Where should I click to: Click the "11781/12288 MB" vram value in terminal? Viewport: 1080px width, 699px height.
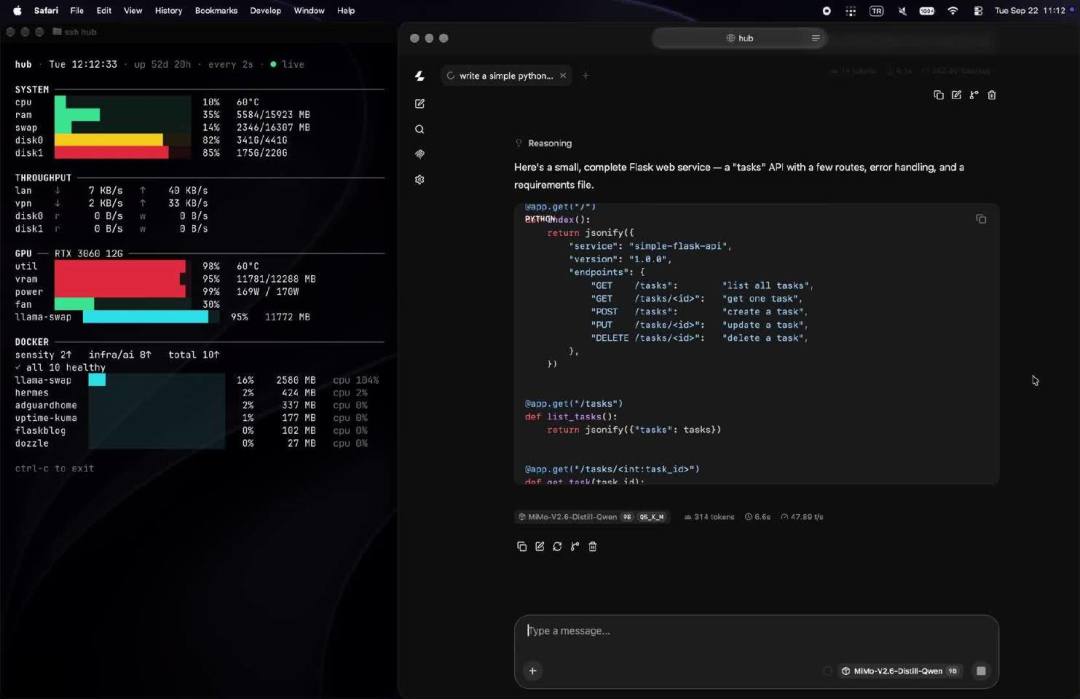tap(276, 279)
